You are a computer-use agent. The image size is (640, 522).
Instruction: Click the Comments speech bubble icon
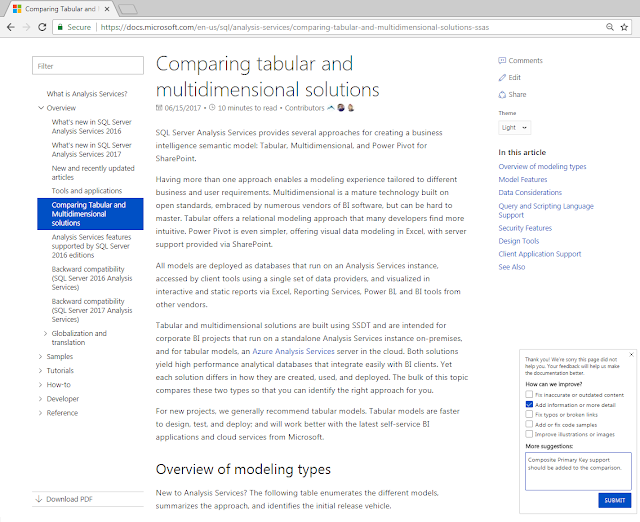coord(502,60)
